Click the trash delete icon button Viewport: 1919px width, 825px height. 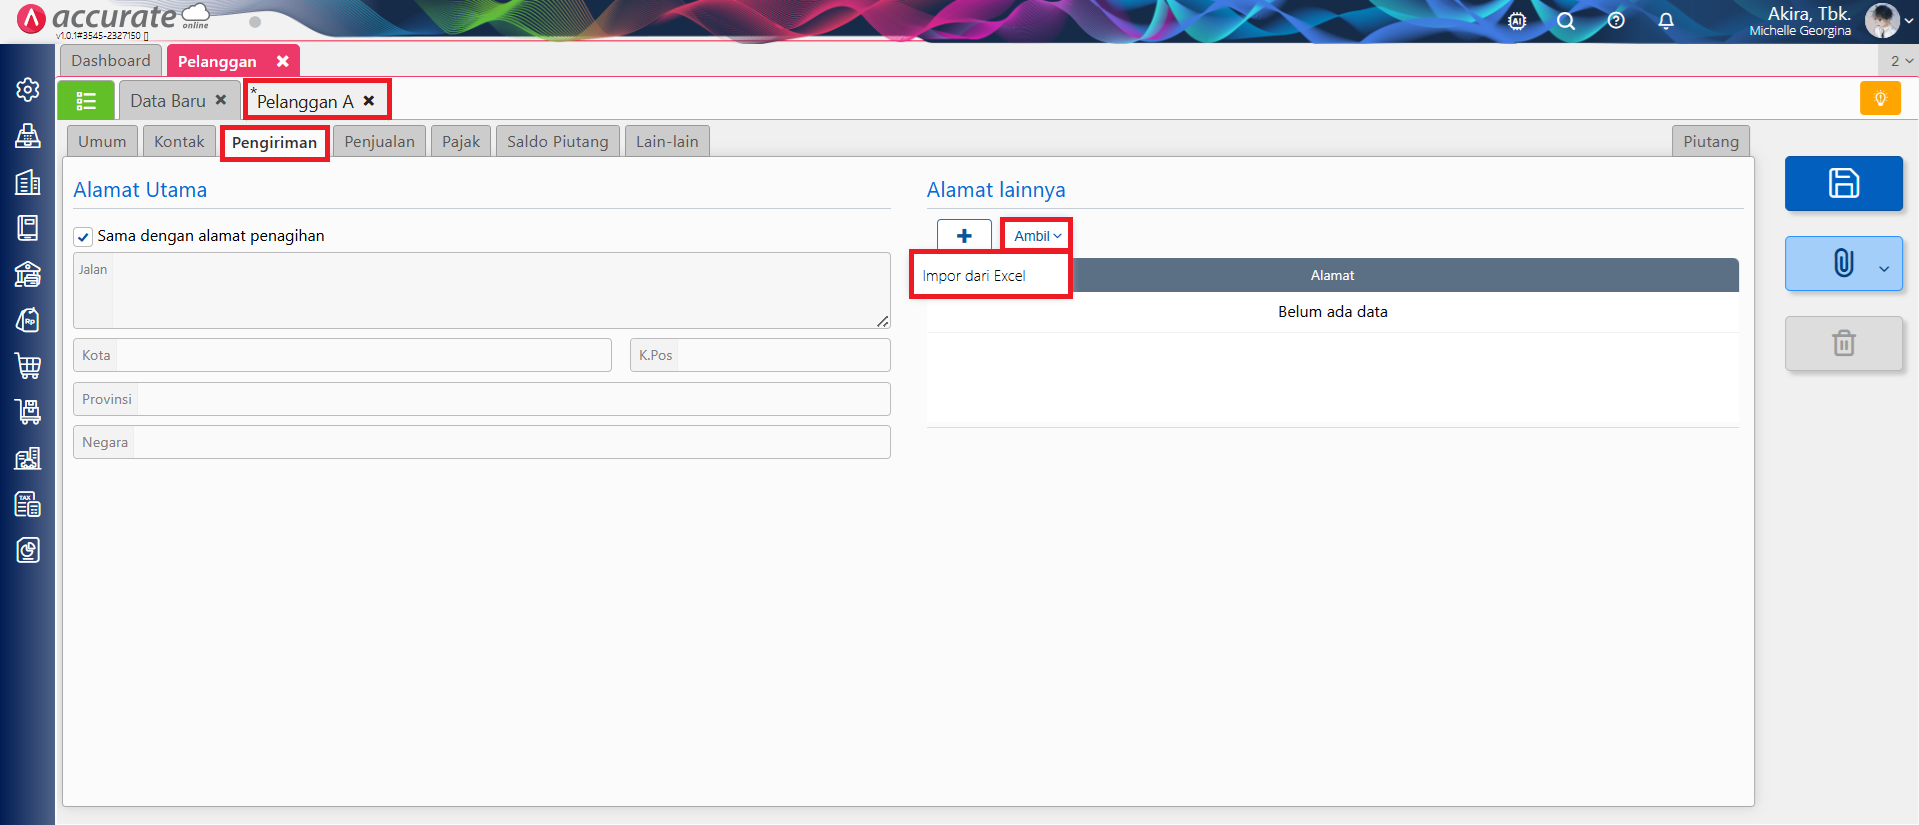click(x=1843, y=343)
